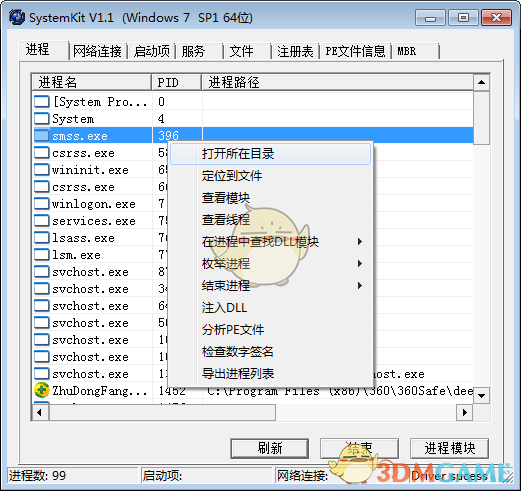Click the System process name

[x=73, y=119]
